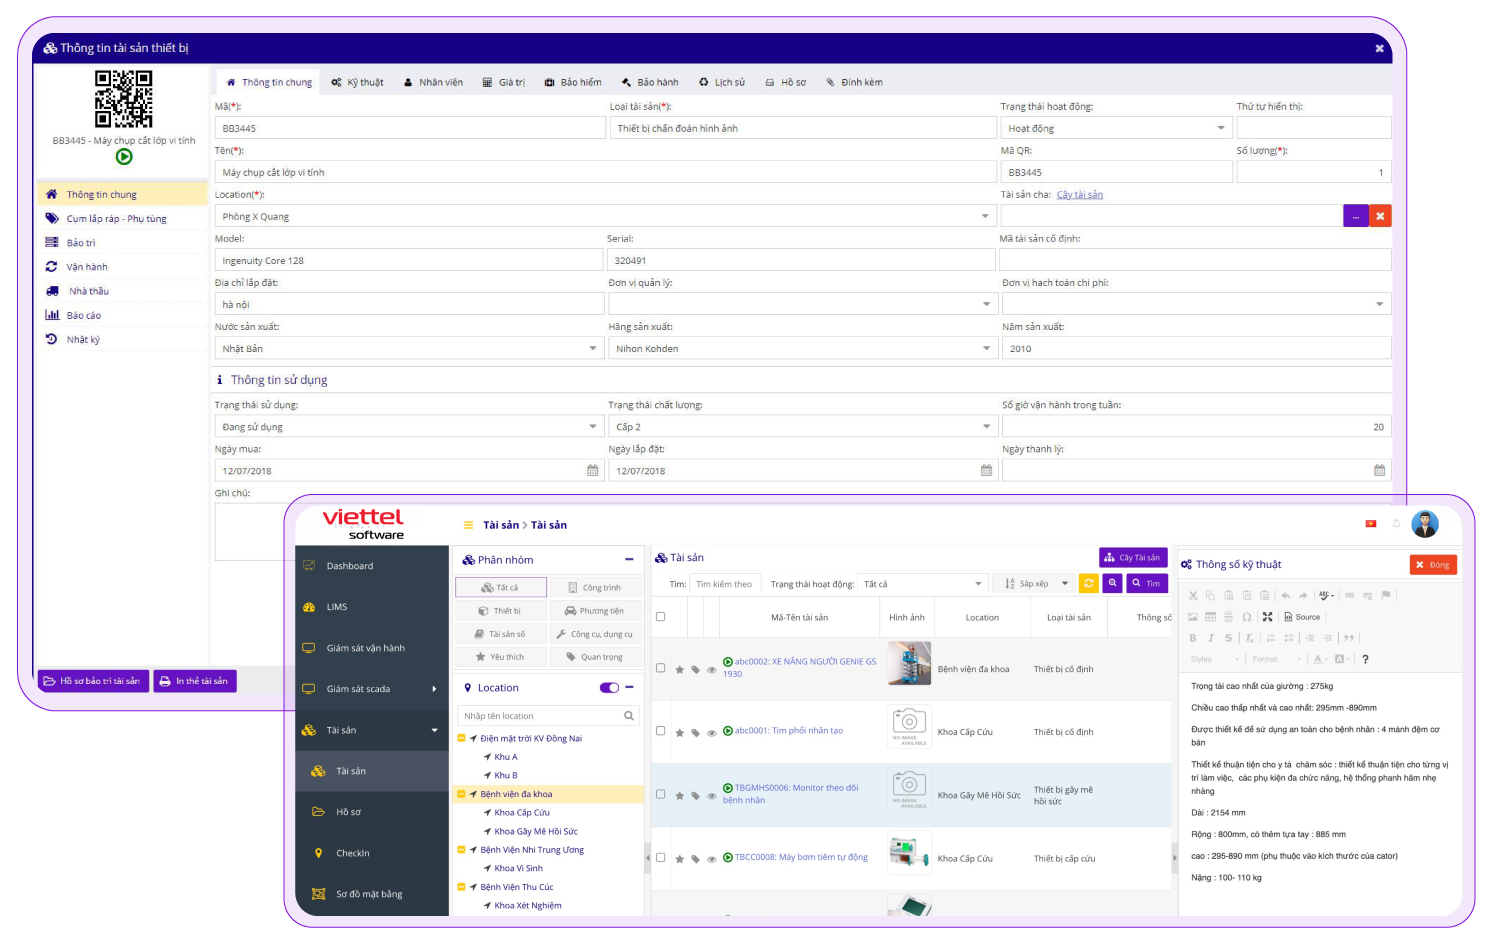The width and height of the screenshot is (1500, 945).
Task: Click the Cây tài sản link near Tài sản cha
Action: tap(1079, 195)
